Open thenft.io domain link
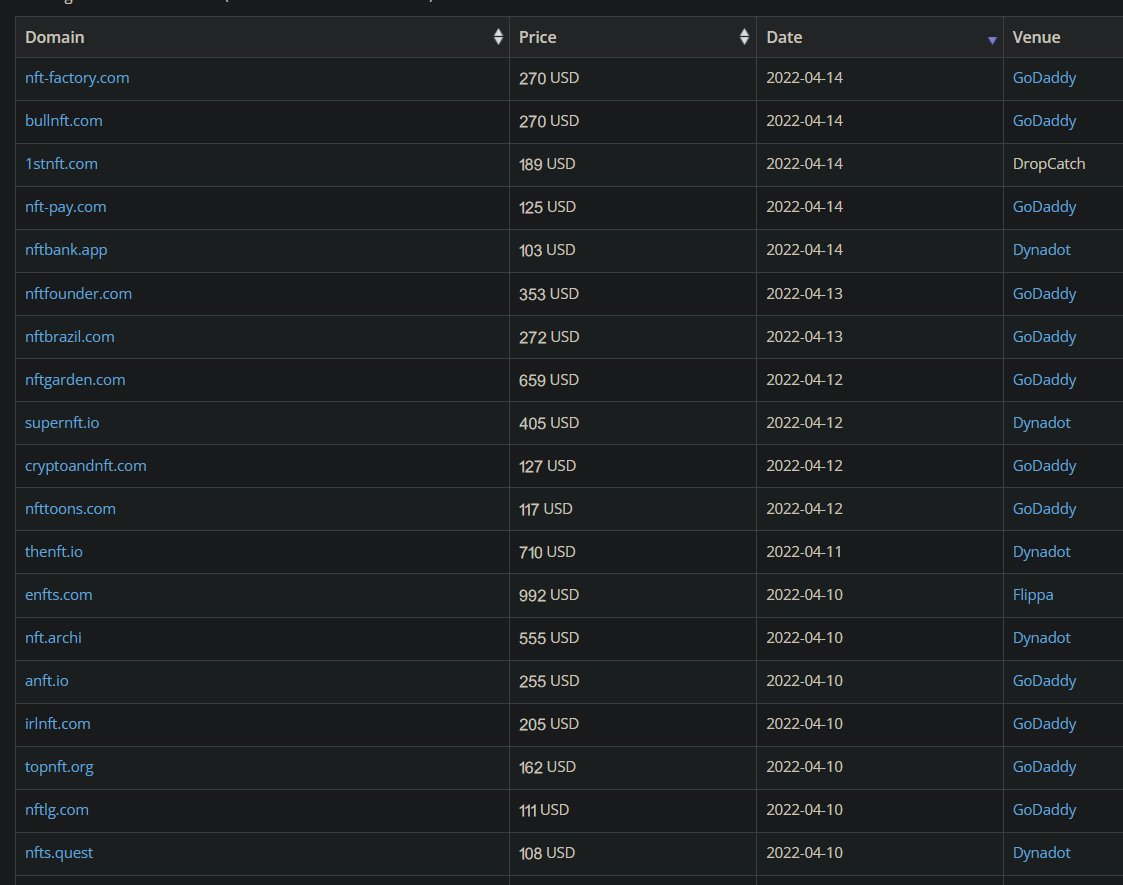Viewport: 1123px width, 885px height. pos(54,551)
